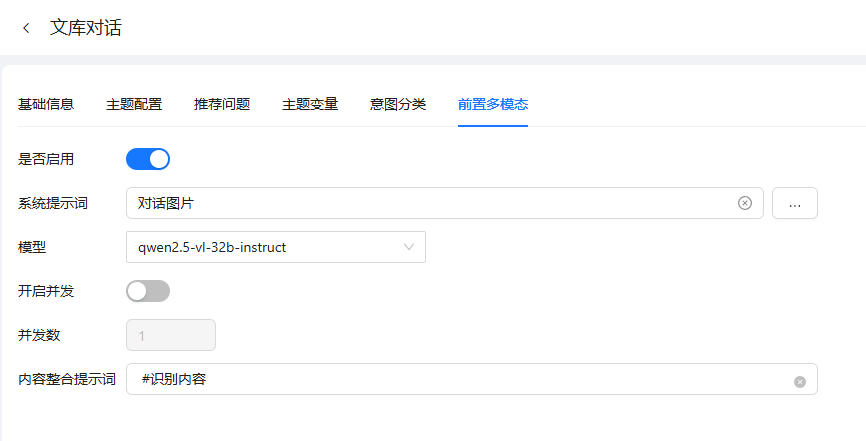Click into the 系统提示词 field containing 对话图片
Viewport: 866px width, 441px height.
430,203
